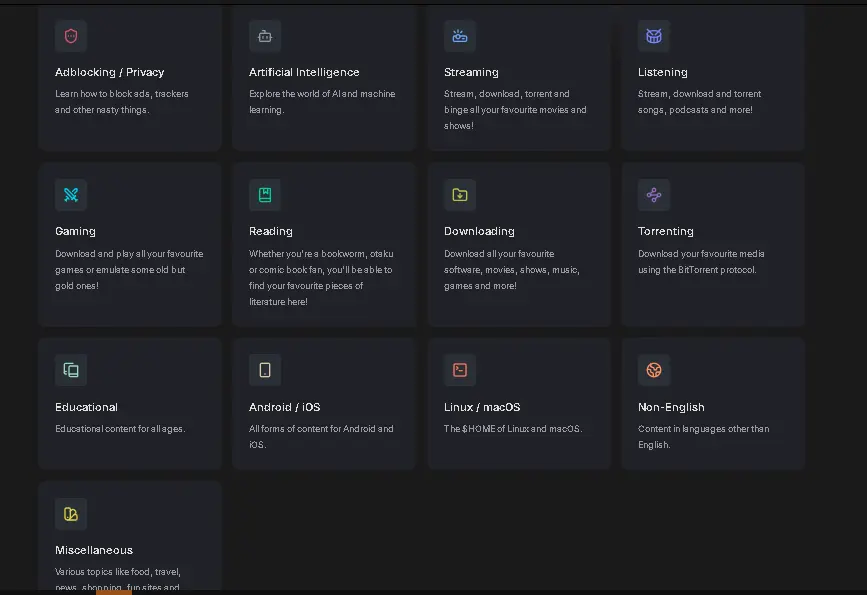Click the Torrenting card icon
The width and height of the screenshot is (867, 595).
(654, 195)
